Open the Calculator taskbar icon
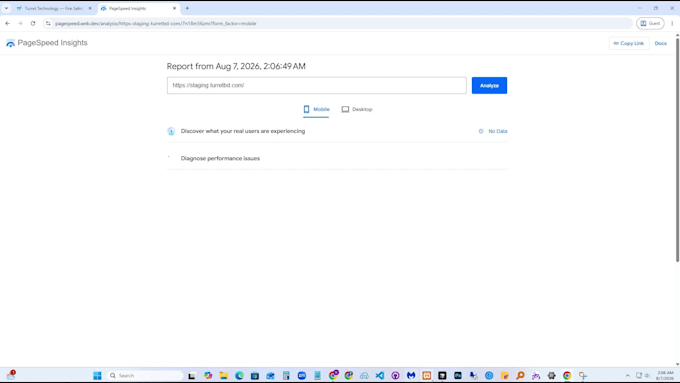The image size is (680, 383). coord(286,376)
